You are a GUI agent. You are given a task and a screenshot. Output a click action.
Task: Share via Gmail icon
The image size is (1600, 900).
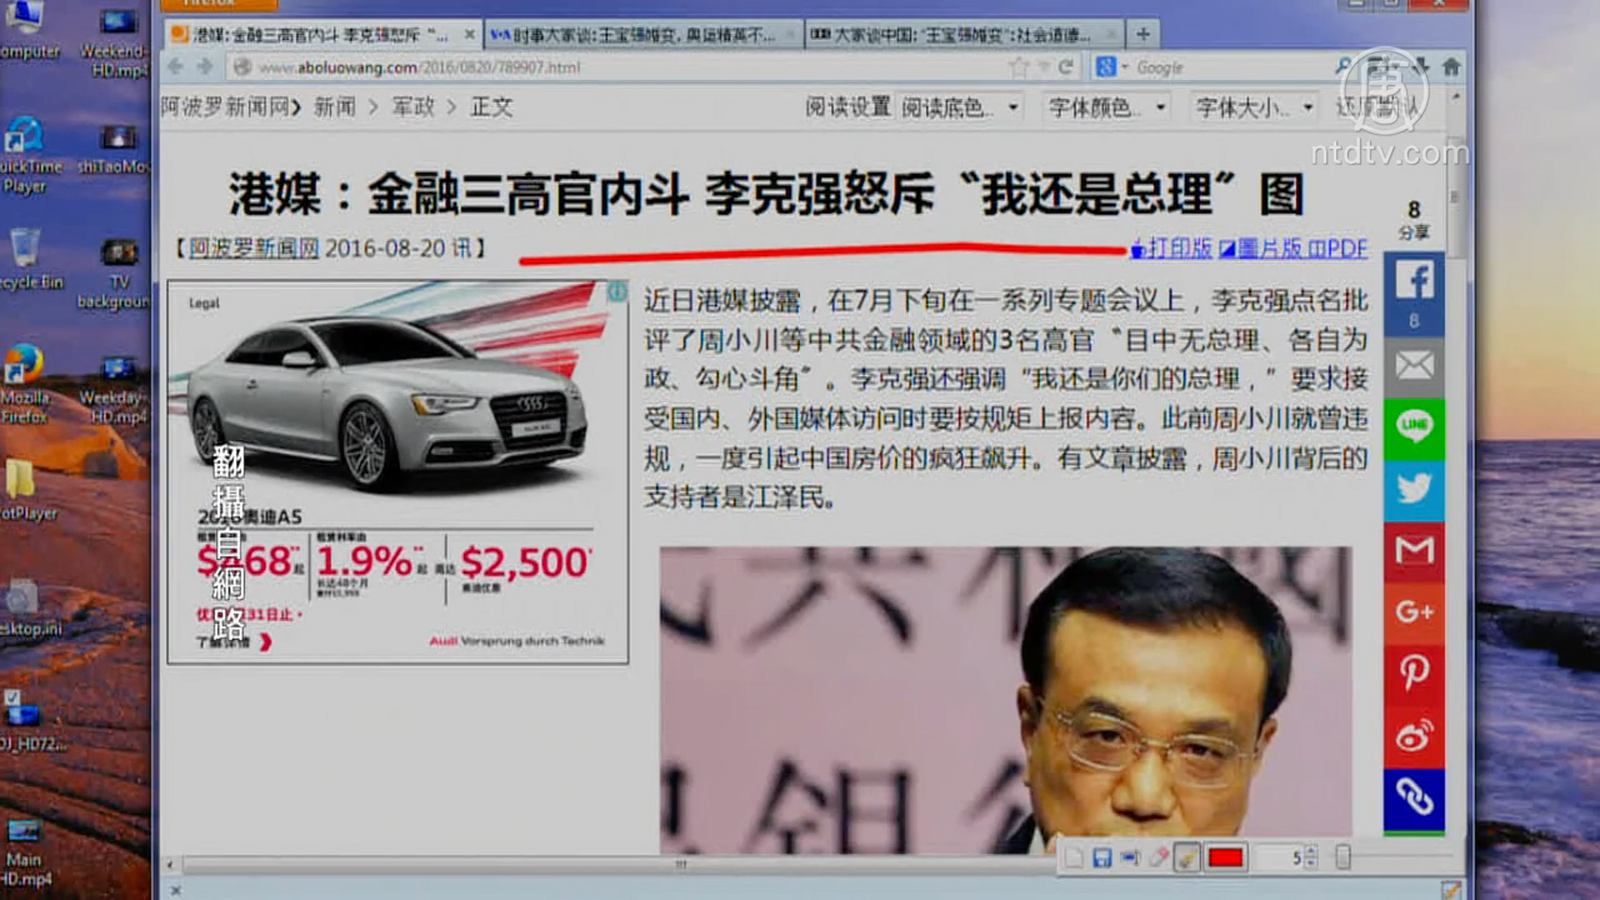coord(1413,550)
